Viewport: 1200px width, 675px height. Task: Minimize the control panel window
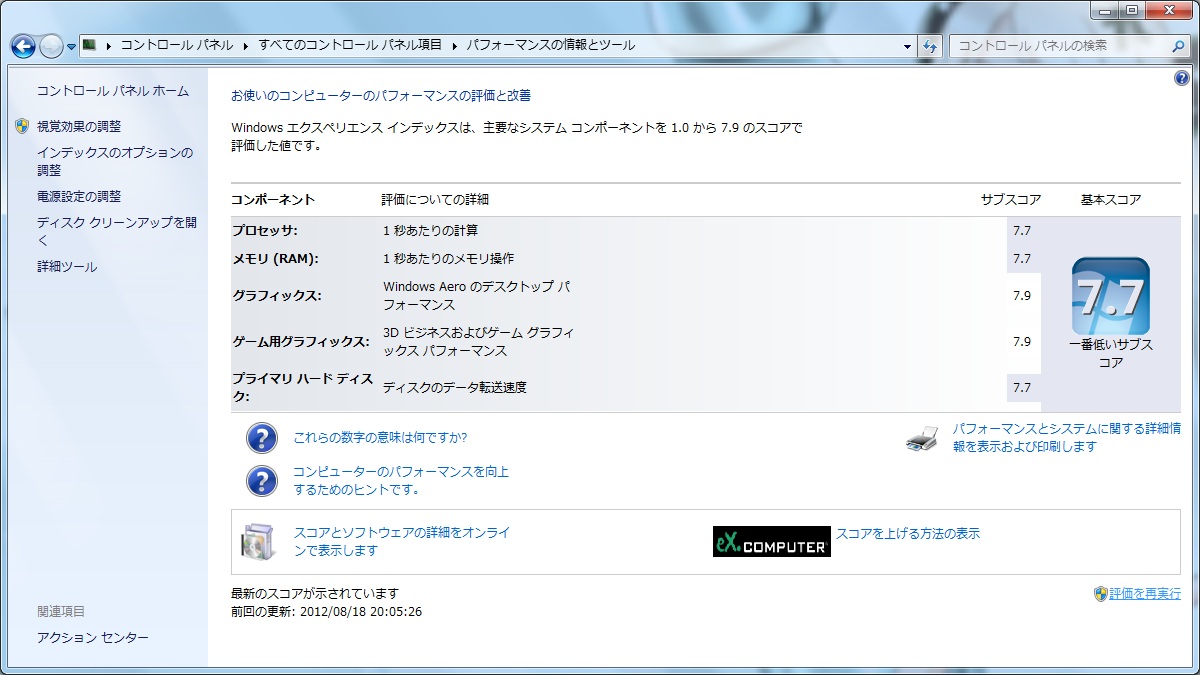[x=1103, y=10]
